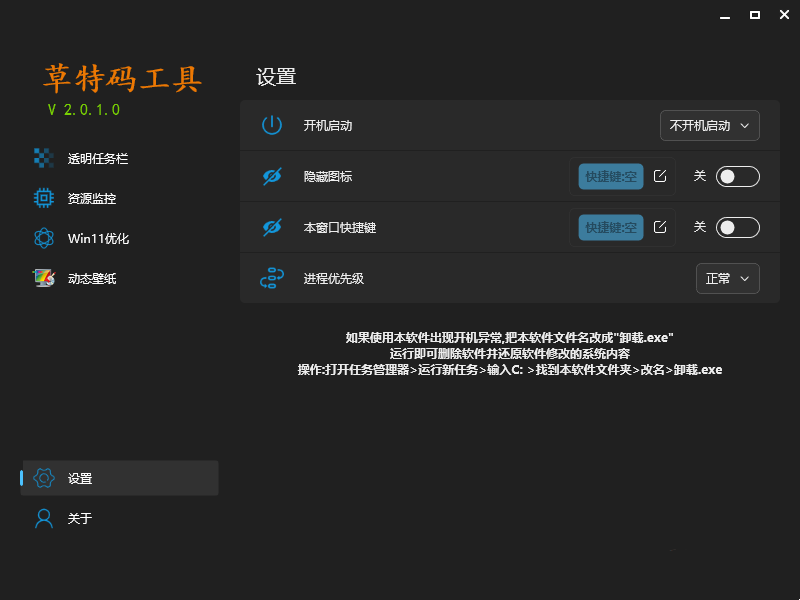Viewport: 800px width, 600px height.
Task: Click edit icon beside 本窗口快捷键 hotkey
Action: [x=660, y=227]
